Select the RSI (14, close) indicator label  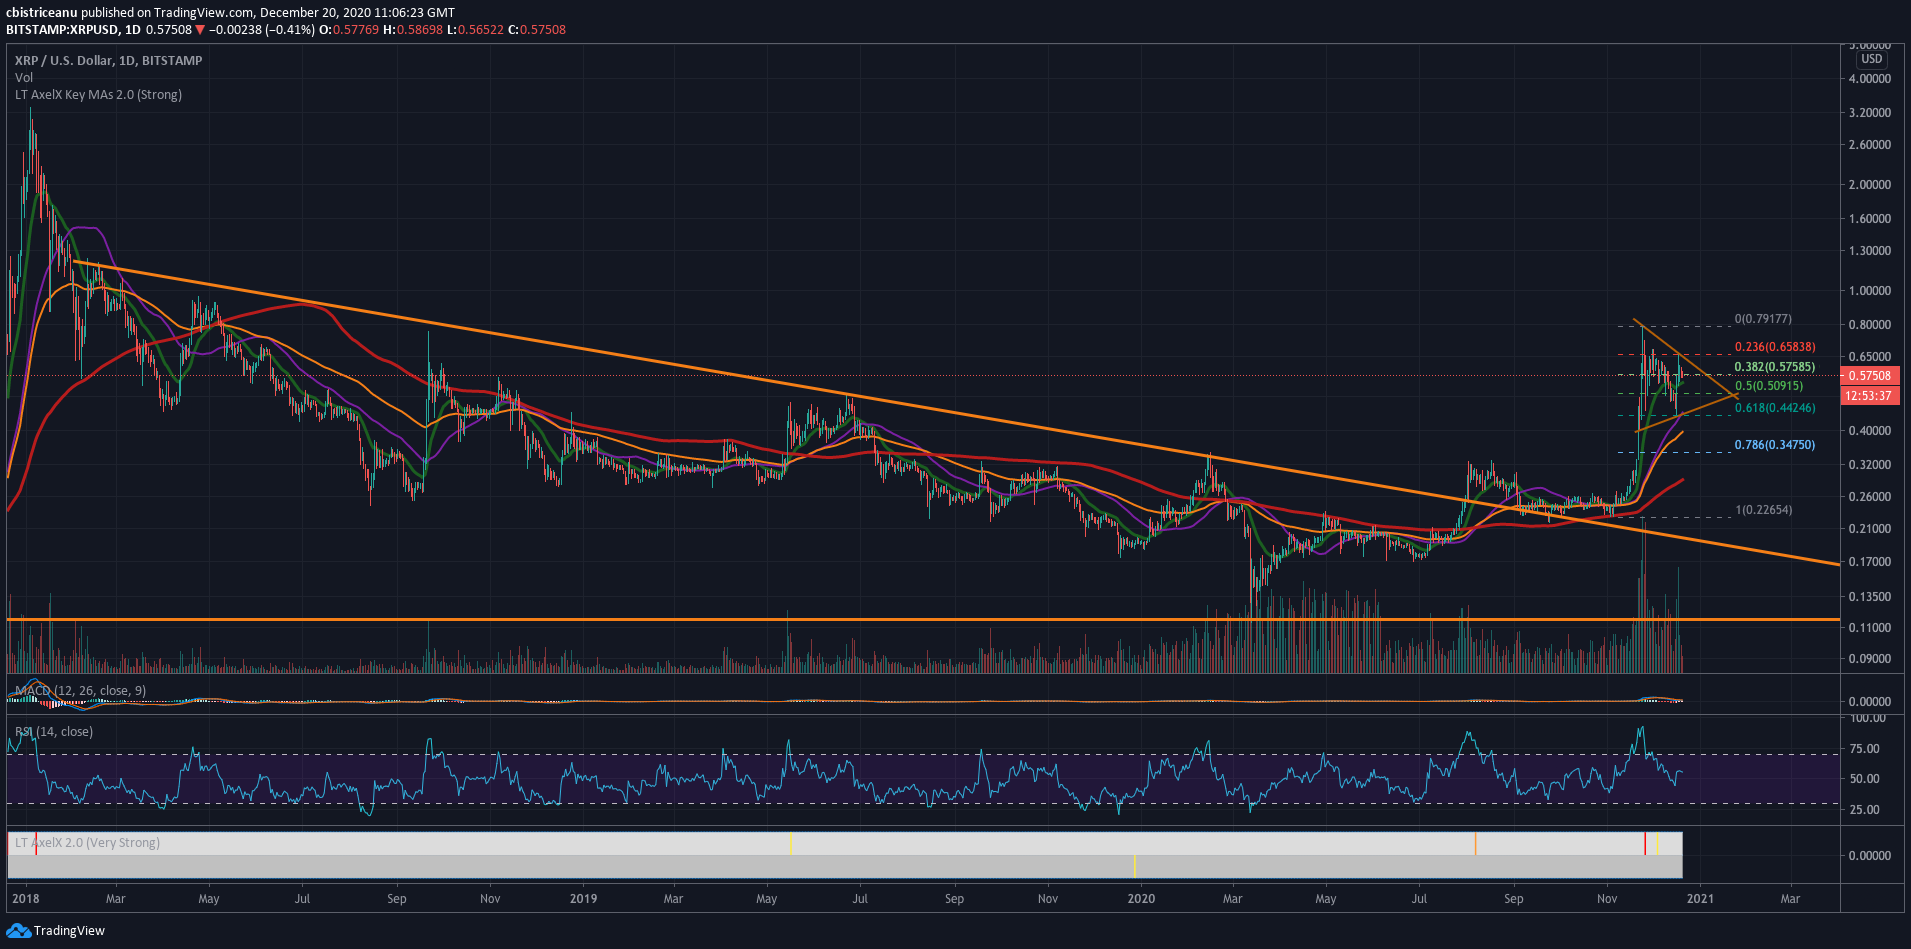point(54,732)
